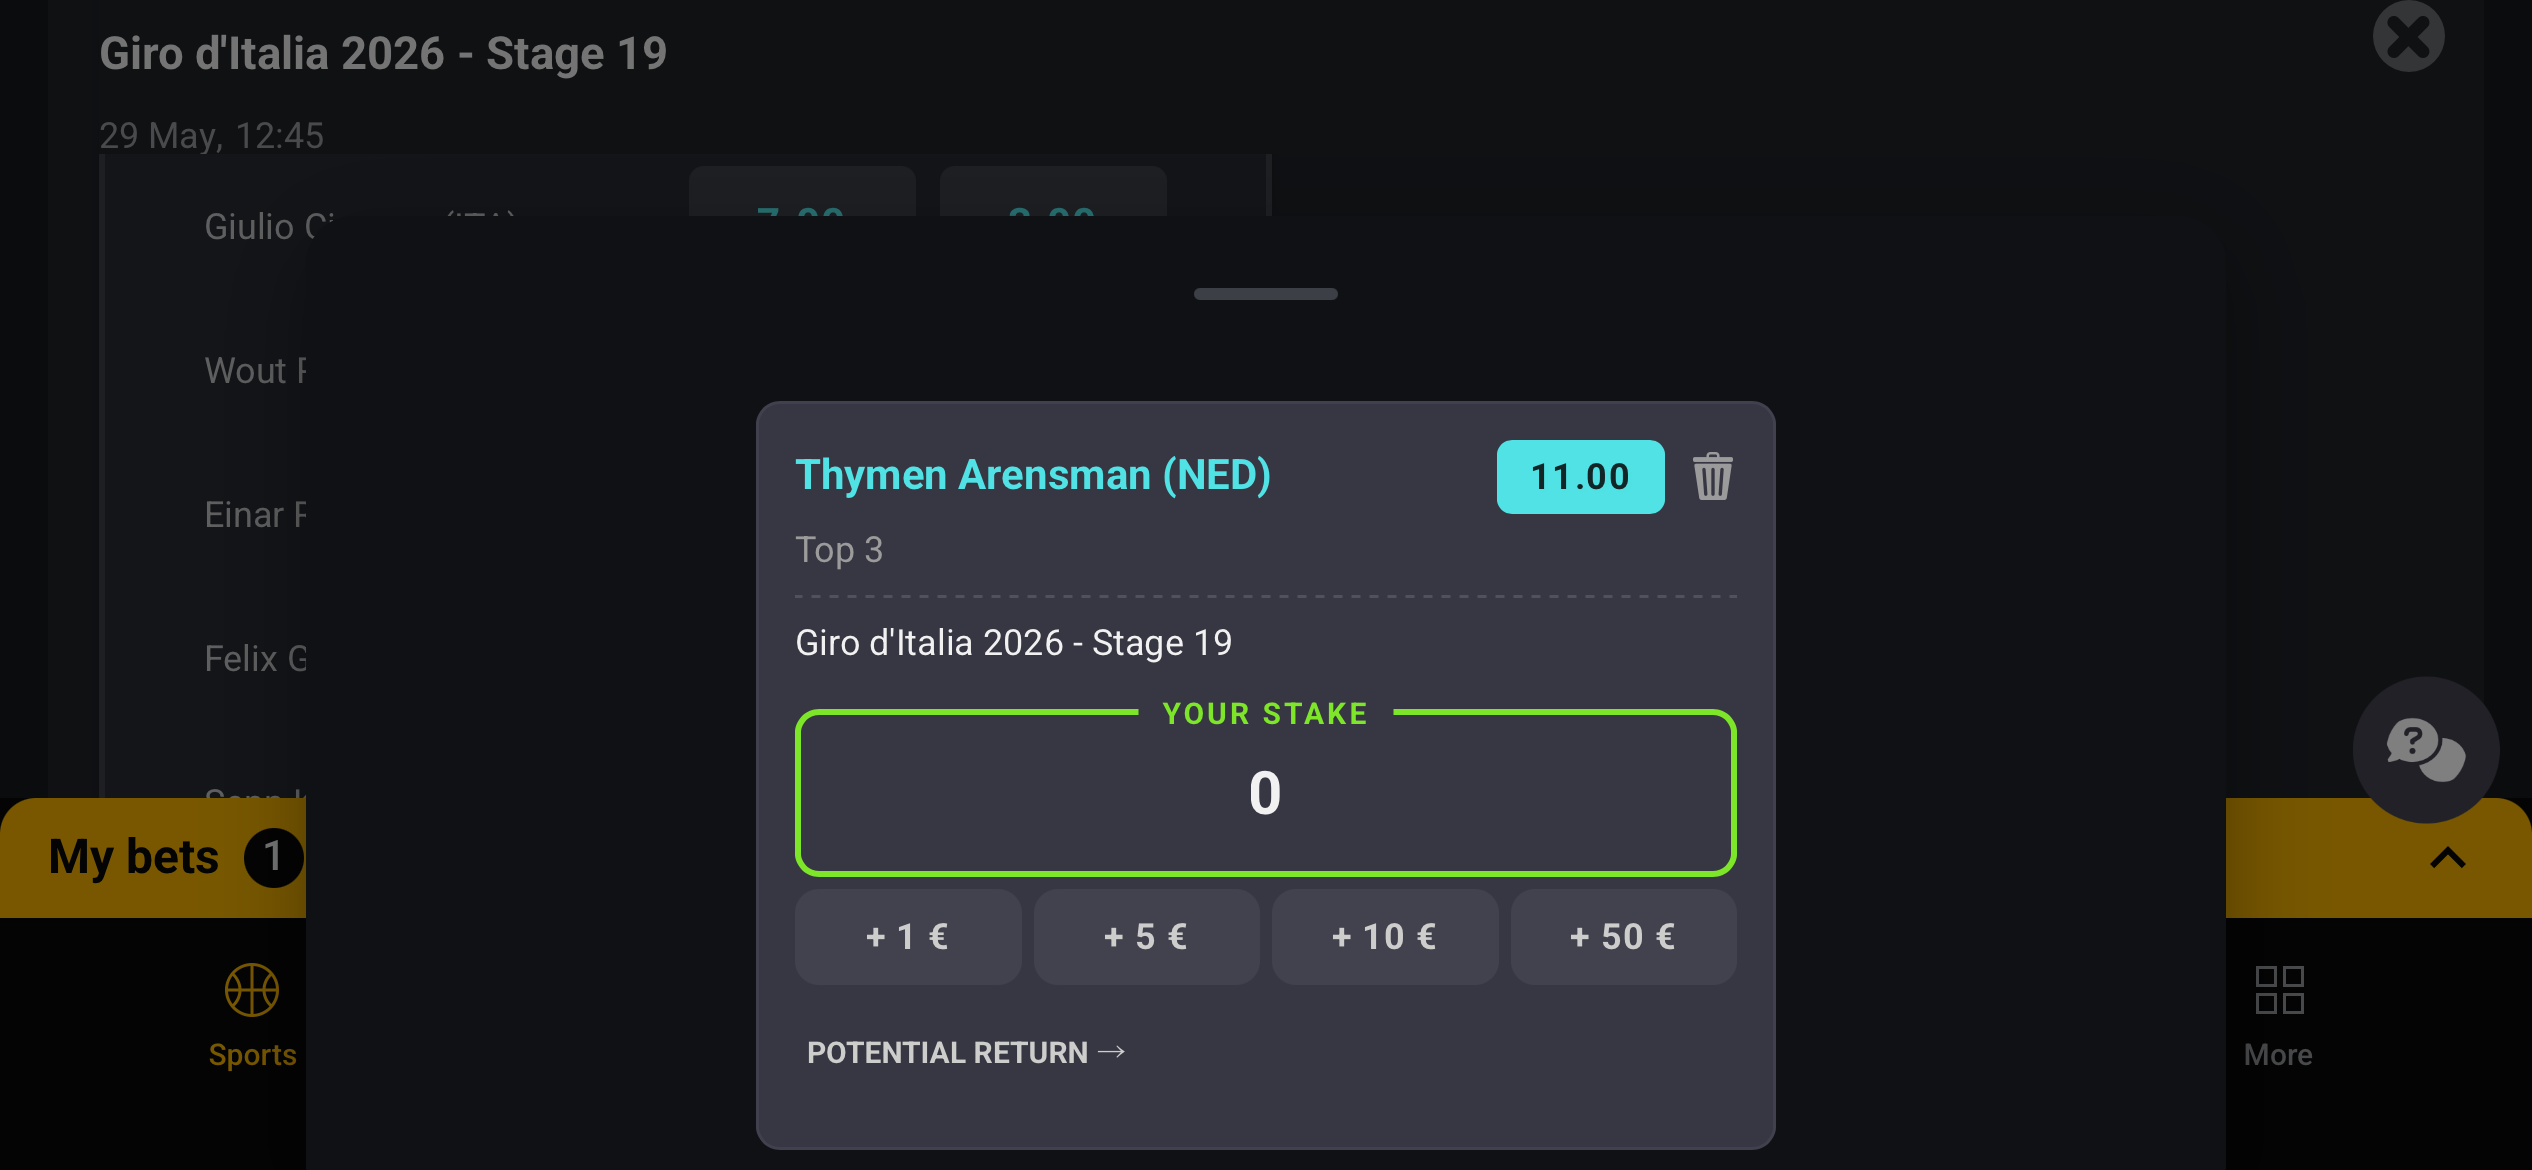Open the help chat bubble icon

point(2425,750)
